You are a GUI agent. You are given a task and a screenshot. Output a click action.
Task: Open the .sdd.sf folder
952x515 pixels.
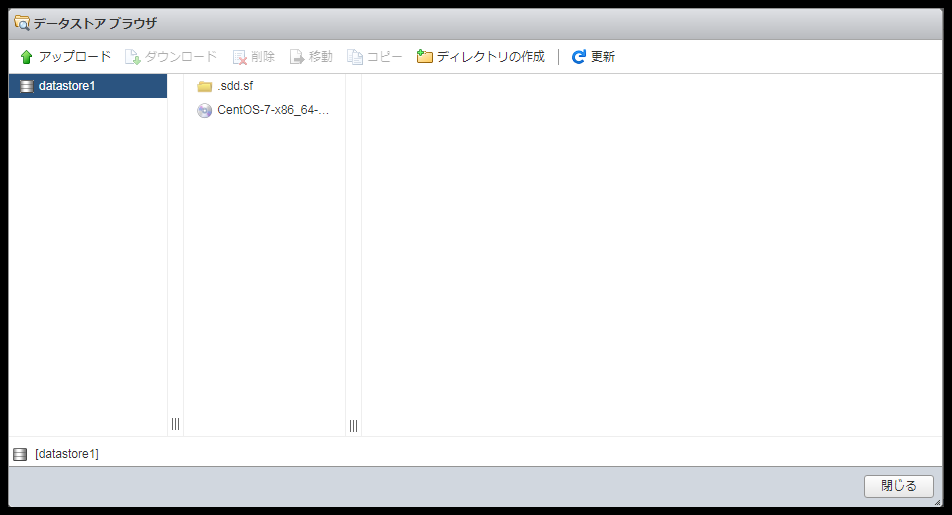(235, 86)
